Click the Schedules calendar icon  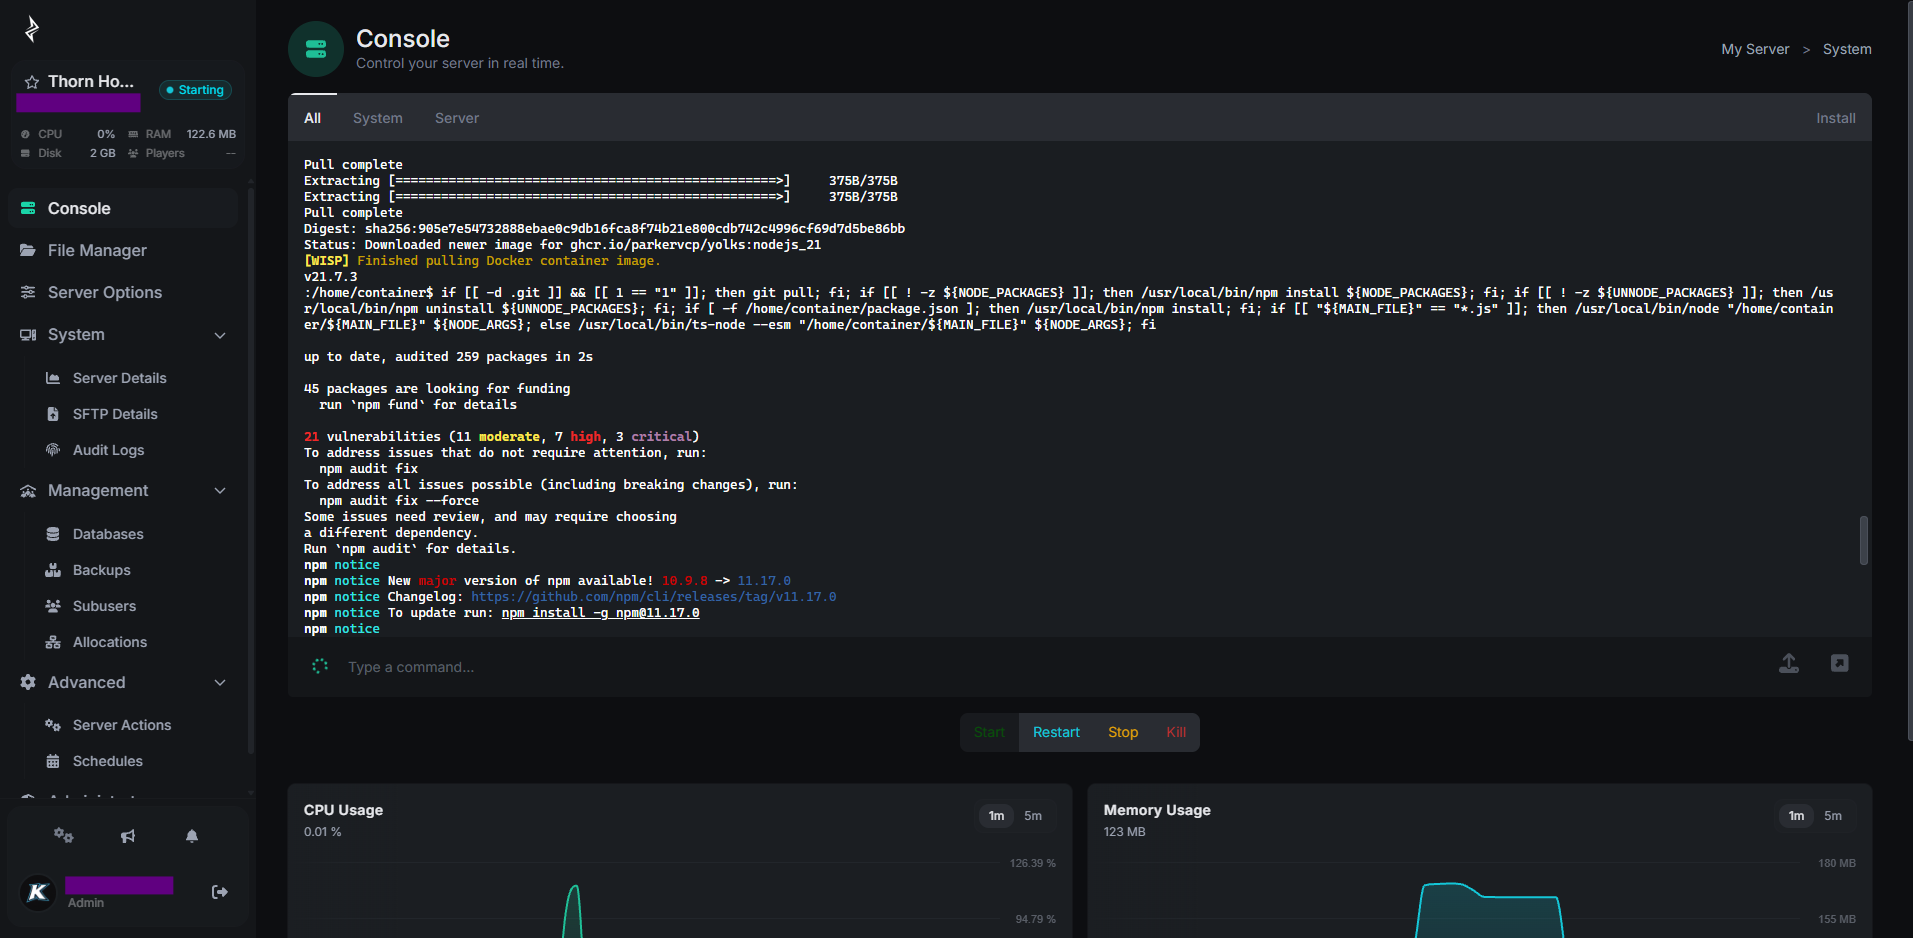click(x=53, y=761)
